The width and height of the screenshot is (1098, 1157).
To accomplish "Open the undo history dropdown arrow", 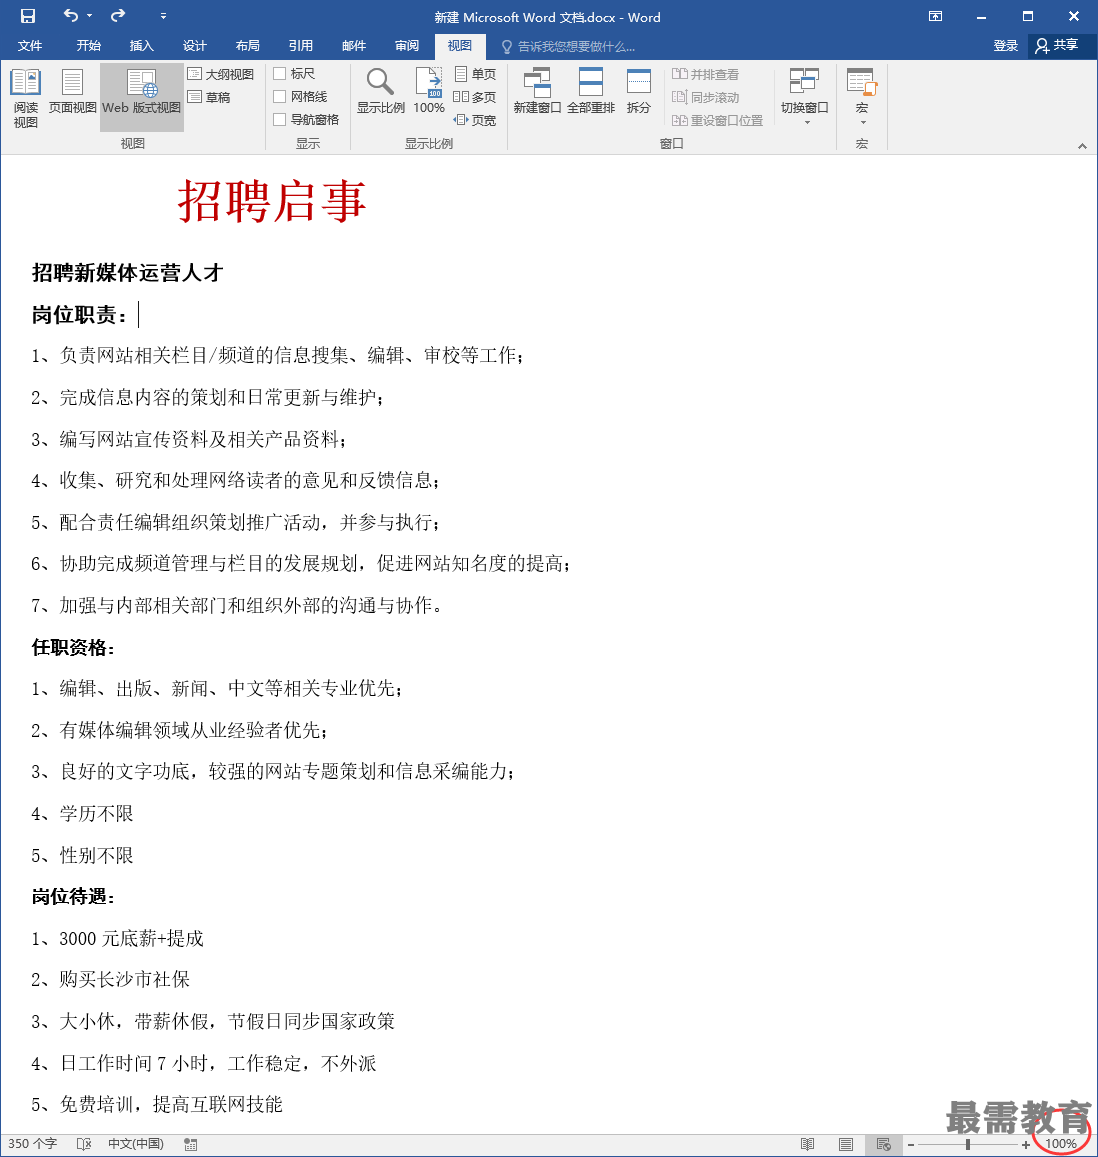I will [89, 15].
